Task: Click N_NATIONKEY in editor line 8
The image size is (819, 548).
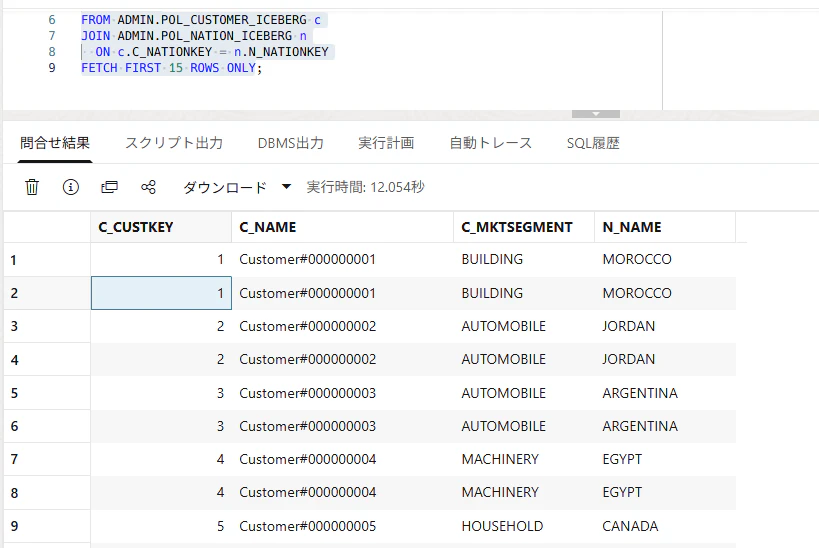Action: (288, 52)
